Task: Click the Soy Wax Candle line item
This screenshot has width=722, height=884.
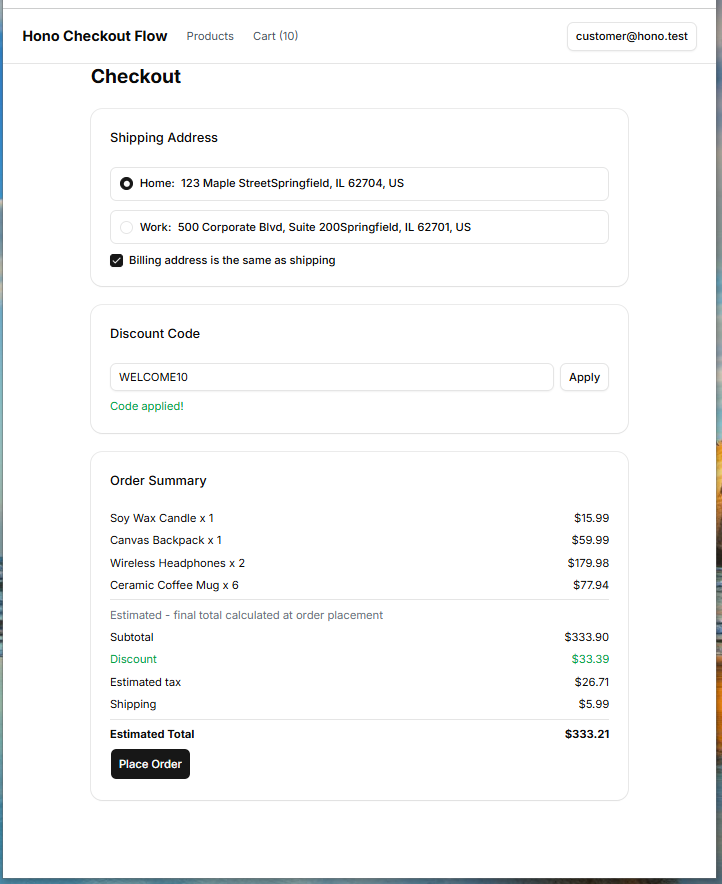Action: pyautogui.click(x=162, y=518)
